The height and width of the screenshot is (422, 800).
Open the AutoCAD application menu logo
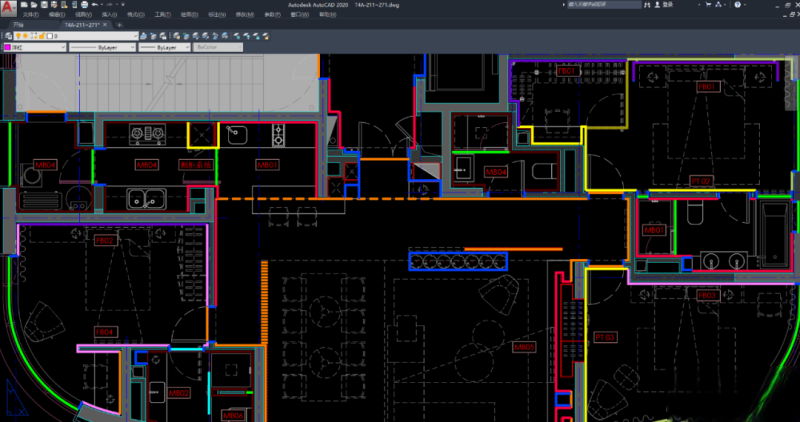coord(8,8)
